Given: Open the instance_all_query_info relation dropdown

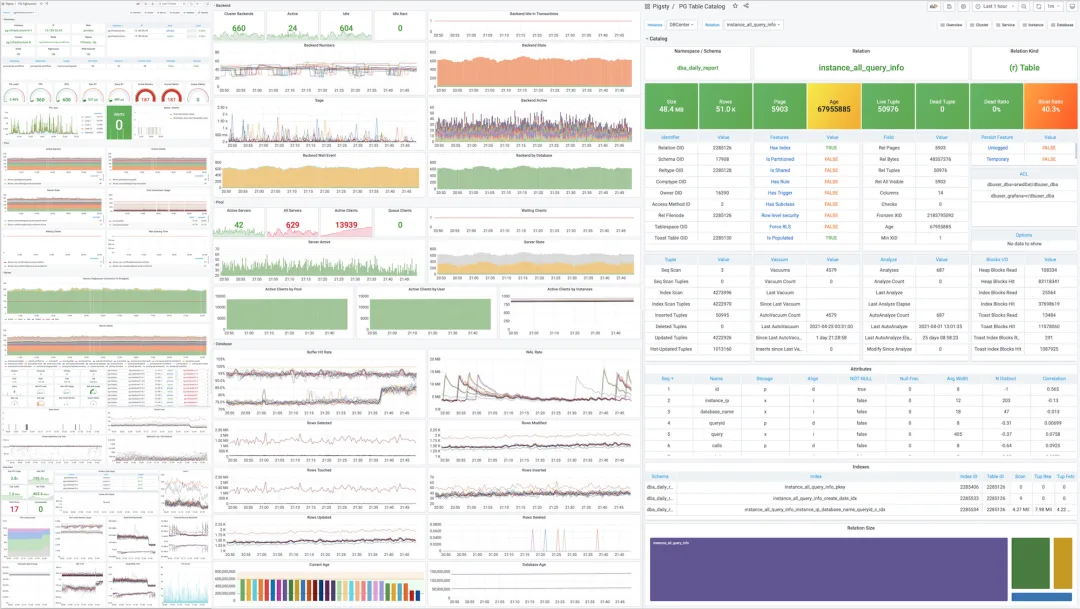Looking at the screenshot, I should [x=754, y=25].
